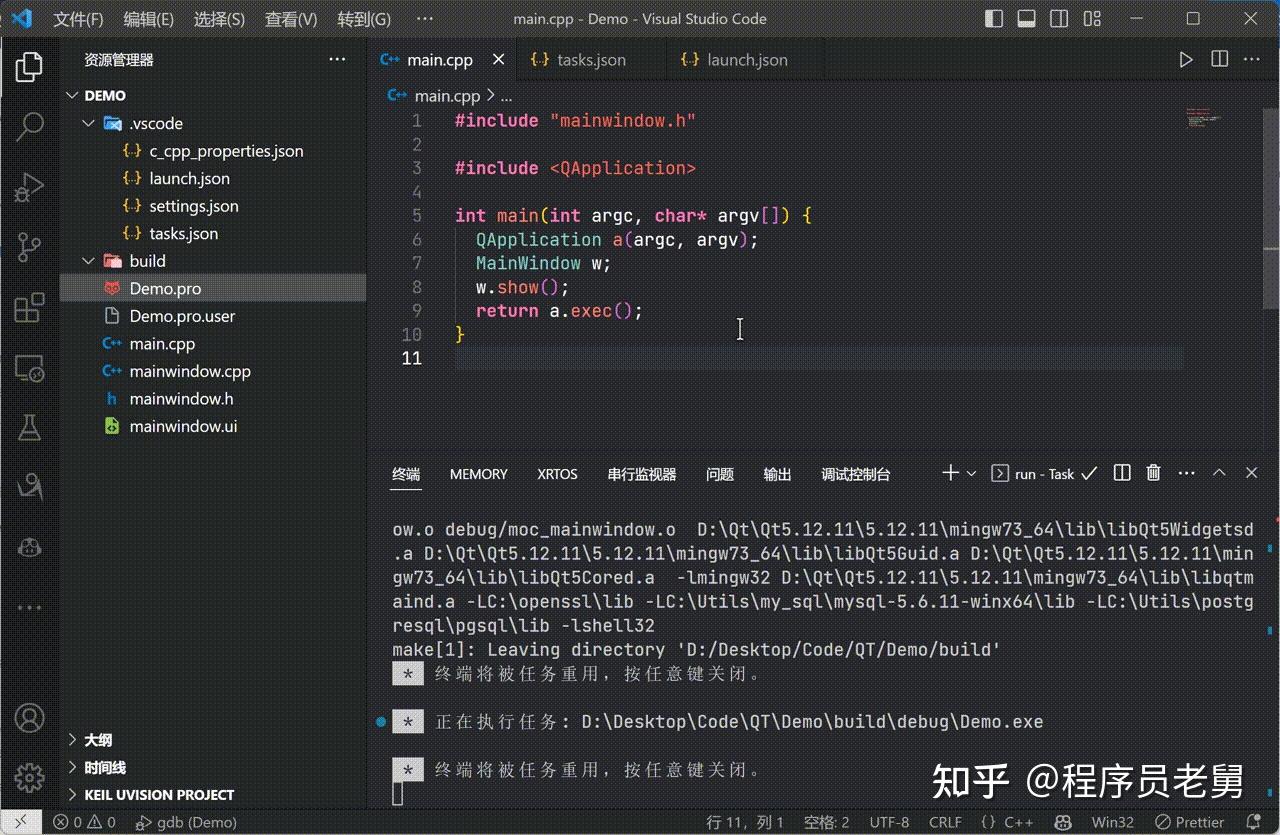Split the editor to the right
The width and height of the screenshot is (1280, 835).
coord(1220,60)
